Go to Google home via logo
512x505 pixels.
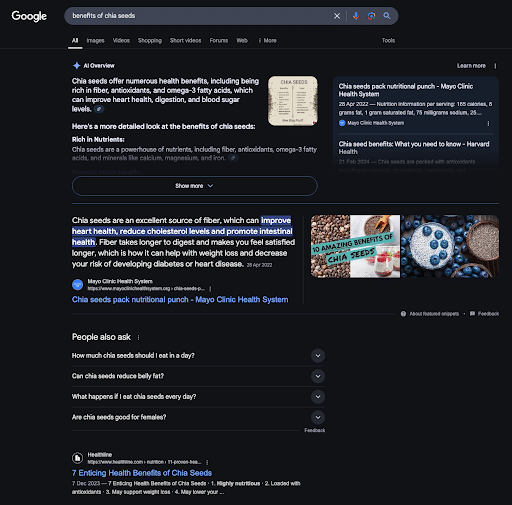tap(29, 16)
